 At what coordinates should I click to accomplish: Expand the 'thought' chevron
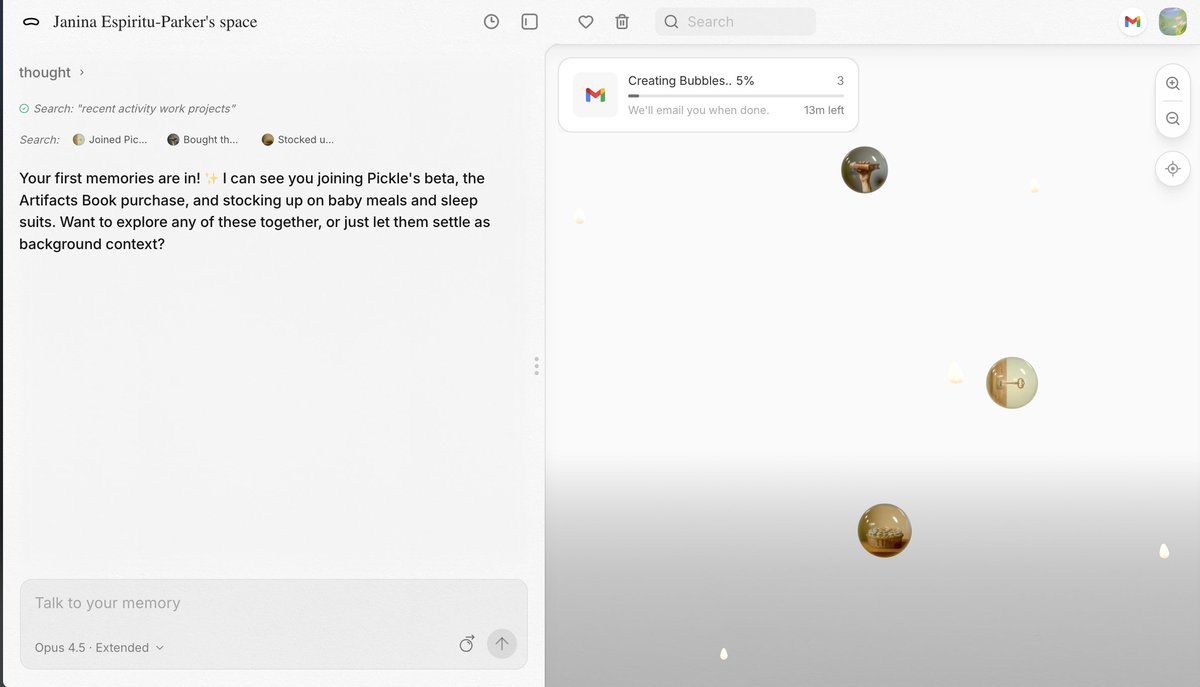pos(82,72)
